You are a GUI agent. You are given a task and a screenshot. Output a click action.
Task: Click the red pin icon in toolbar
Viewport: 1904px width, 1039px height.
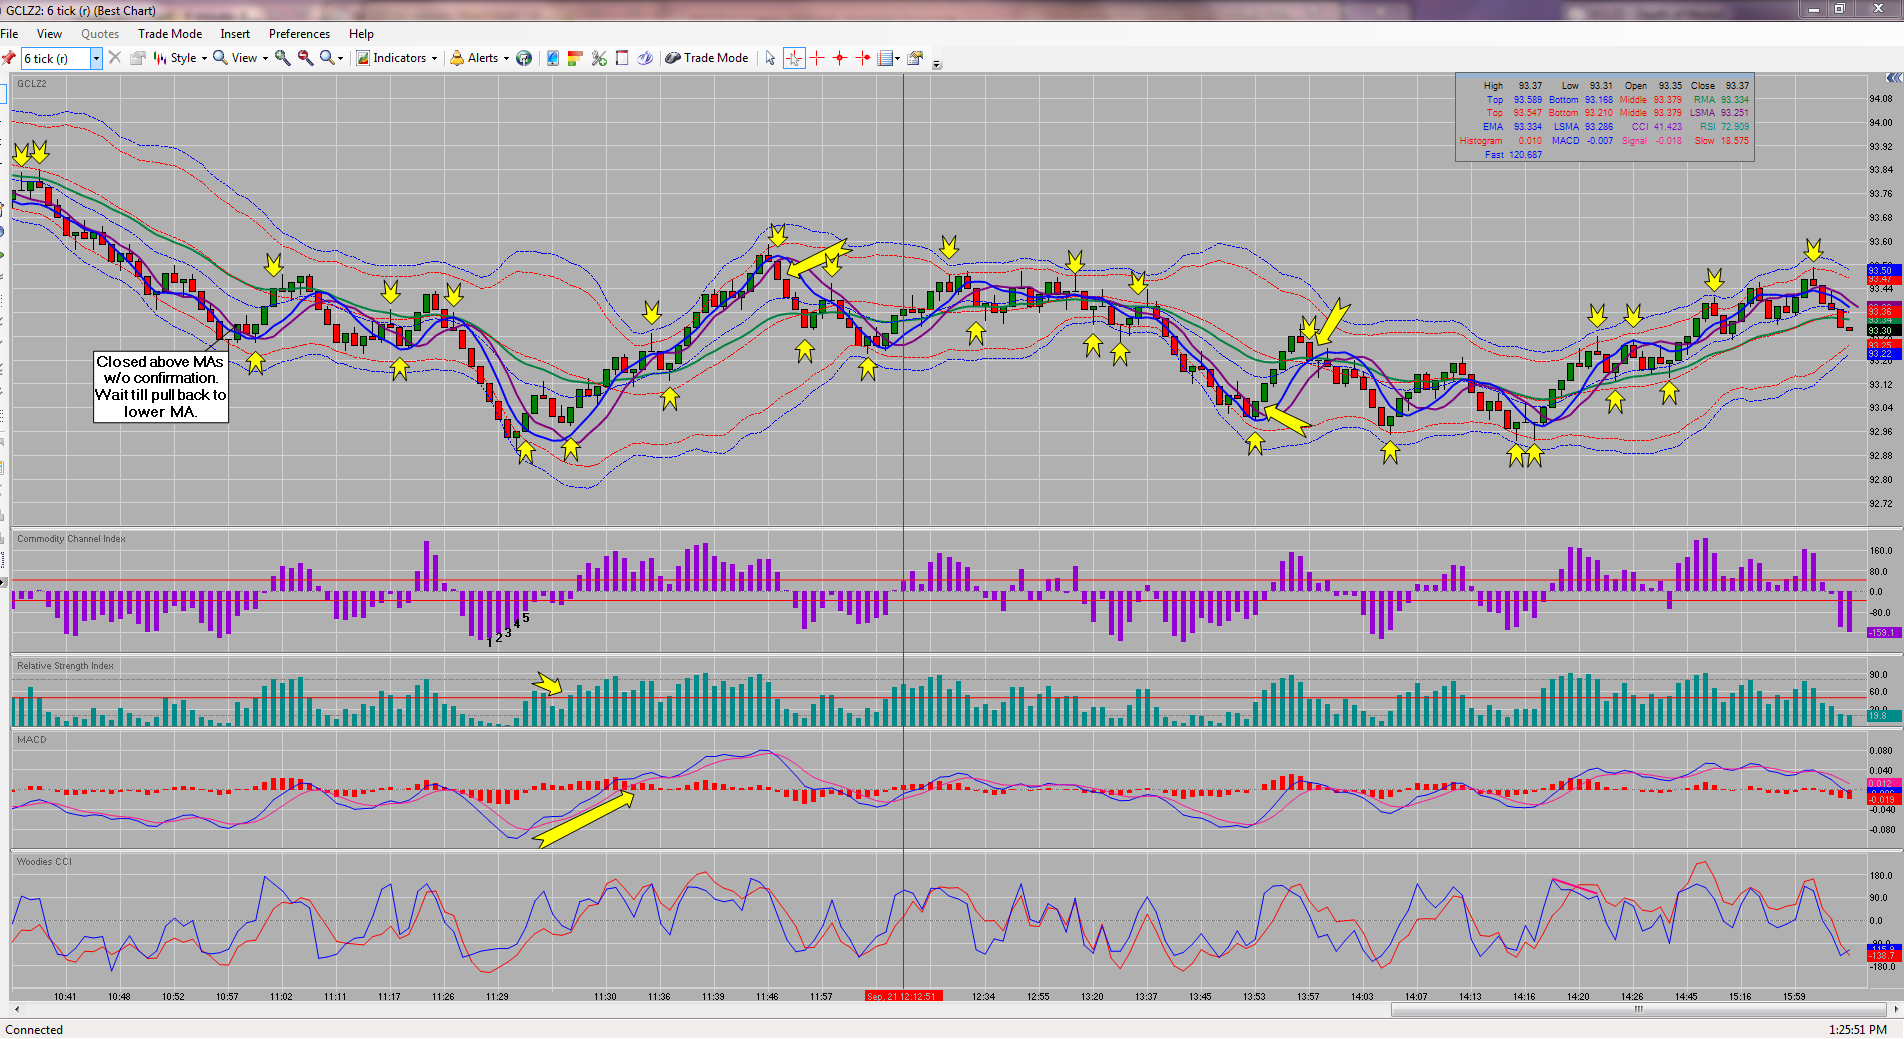click(x=9, y=58)
